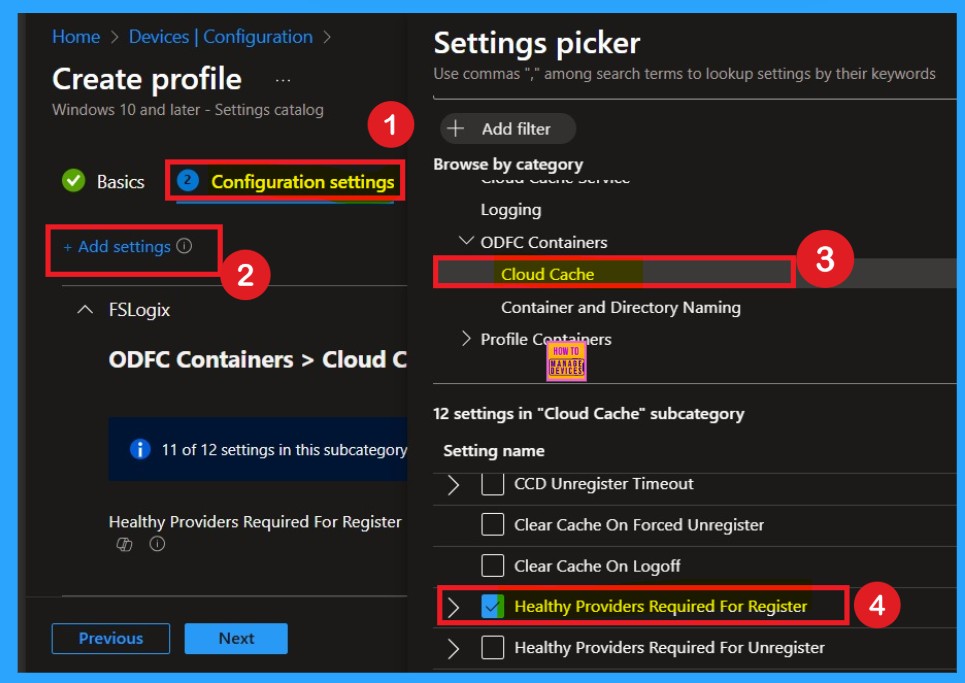Click the info icon beside Add settings

(184, 246)
